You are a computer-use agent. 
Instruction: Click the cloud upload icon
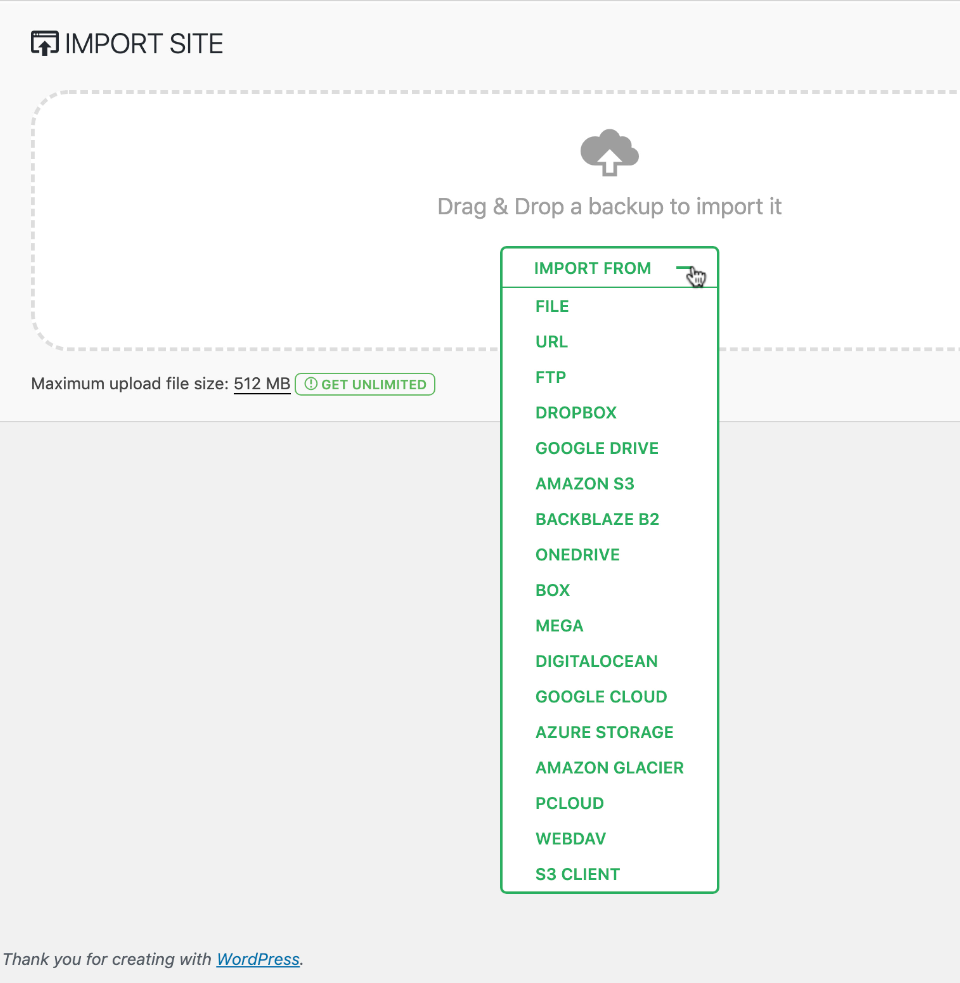(x=609, y=152)
